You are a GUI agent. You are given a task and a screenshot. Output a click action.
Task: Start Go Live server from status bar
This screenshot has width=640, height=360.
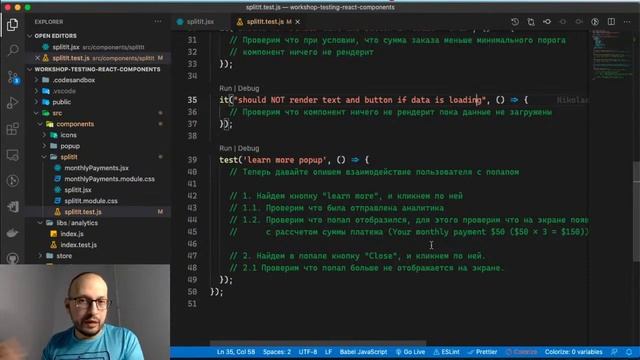tap(410, 352)
